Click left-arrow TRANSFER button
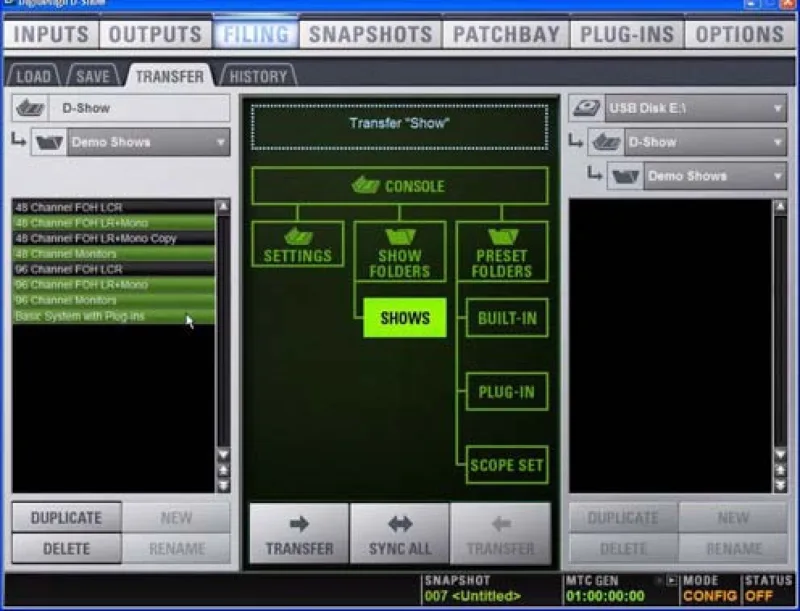The width and height of the screenshot is (800, 611). point(501,534)
